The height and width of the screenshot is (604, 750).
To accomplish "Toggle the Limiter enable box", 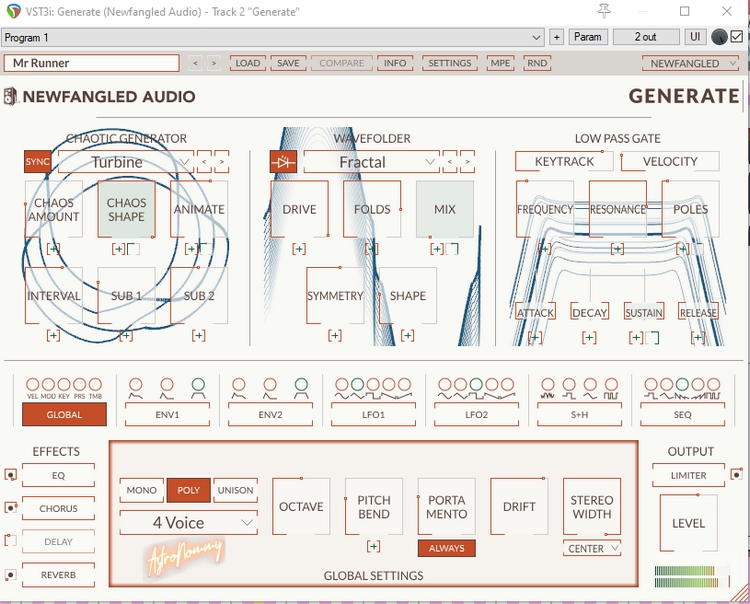I will pos(737,475).
